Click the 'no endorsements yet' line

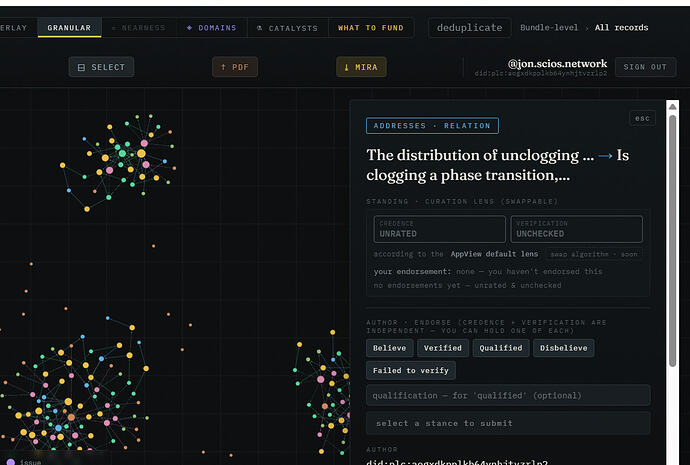467,286
